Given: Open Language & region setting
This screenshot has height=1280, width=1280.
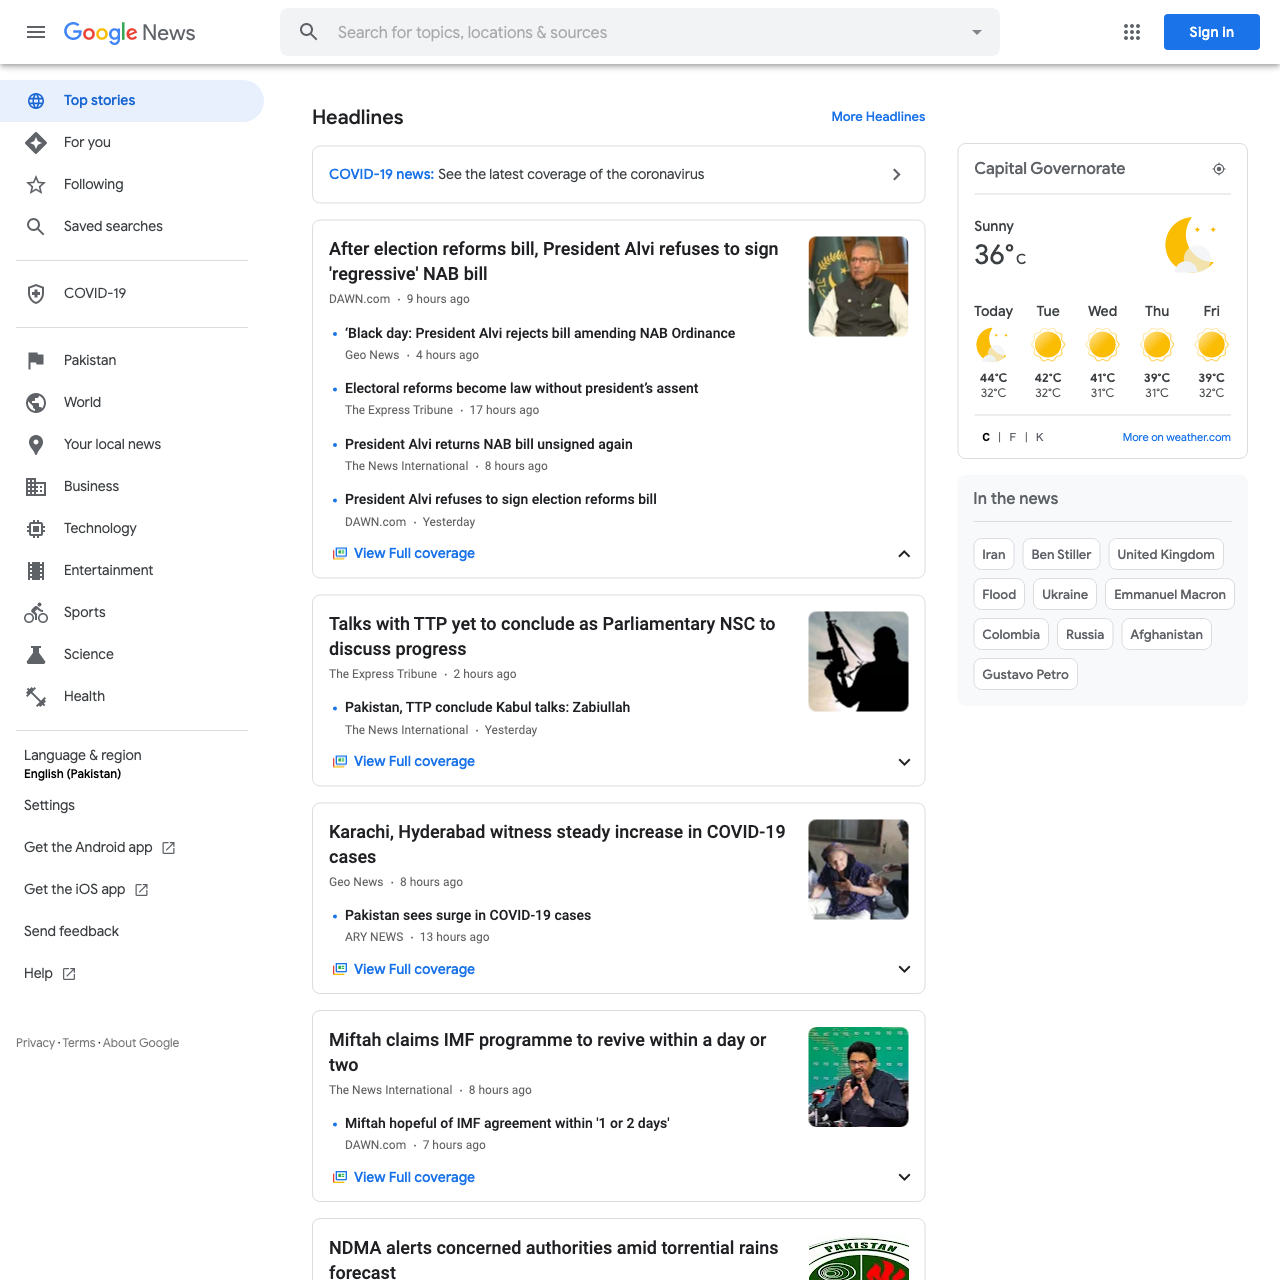Looking at the screenshot, I should coord(83,764).
